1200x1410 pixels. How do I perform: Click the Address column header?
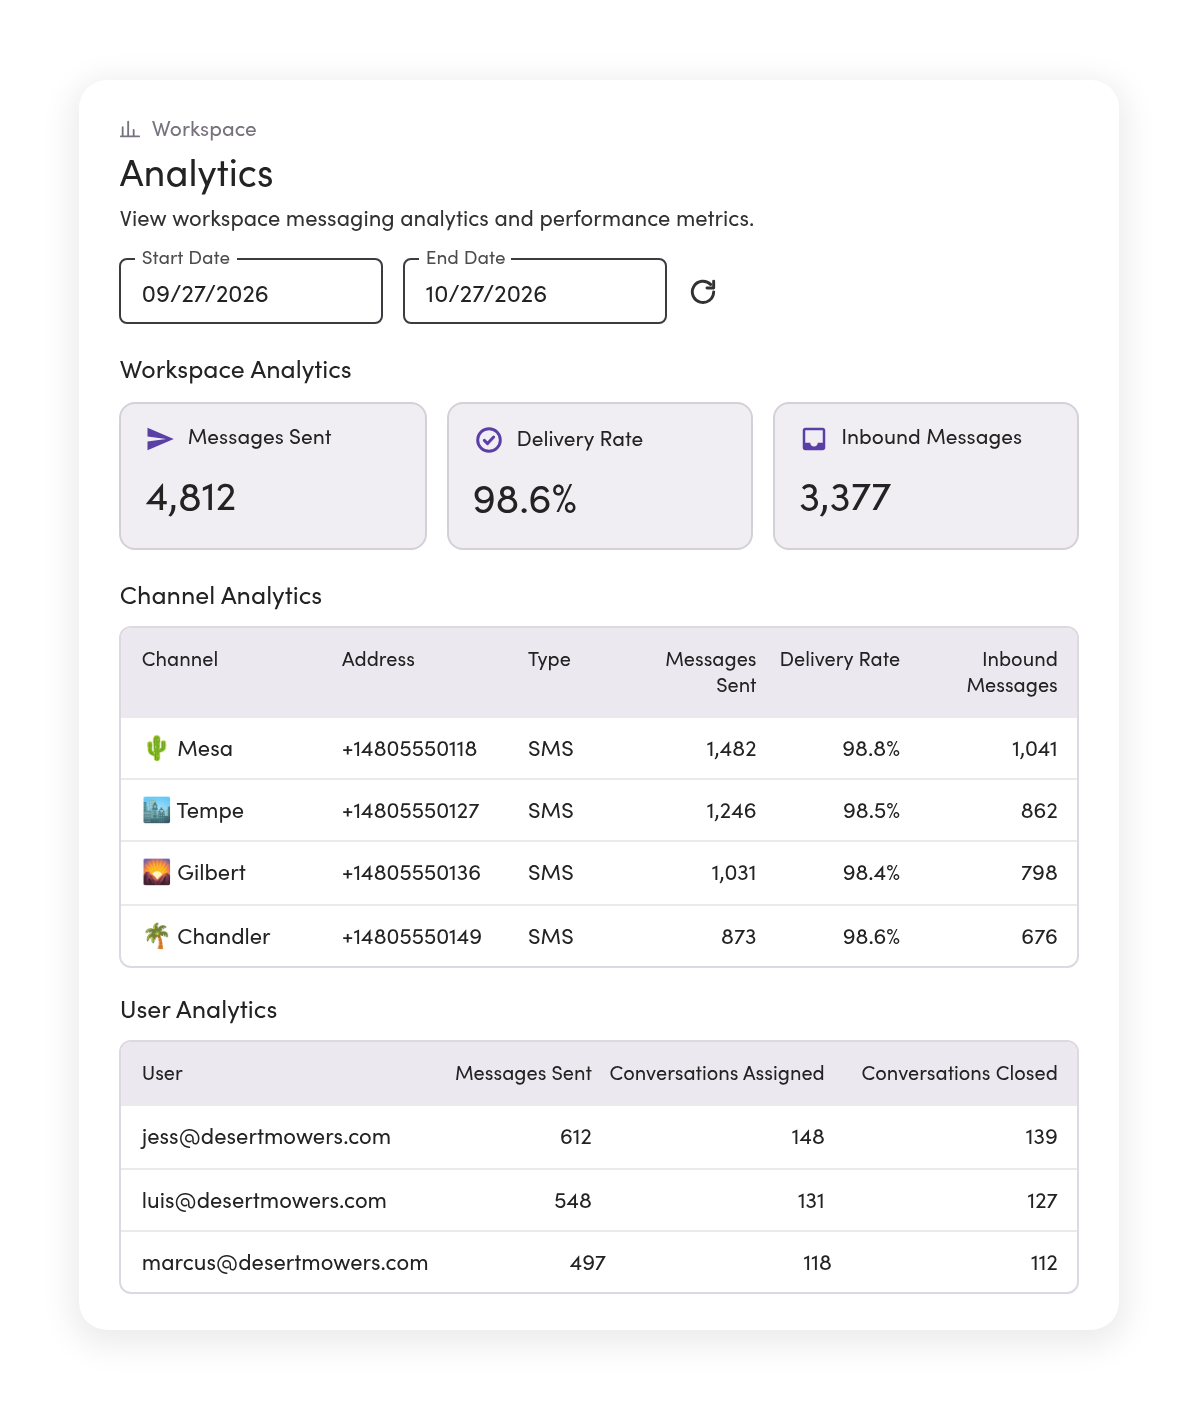click(378, 659)
